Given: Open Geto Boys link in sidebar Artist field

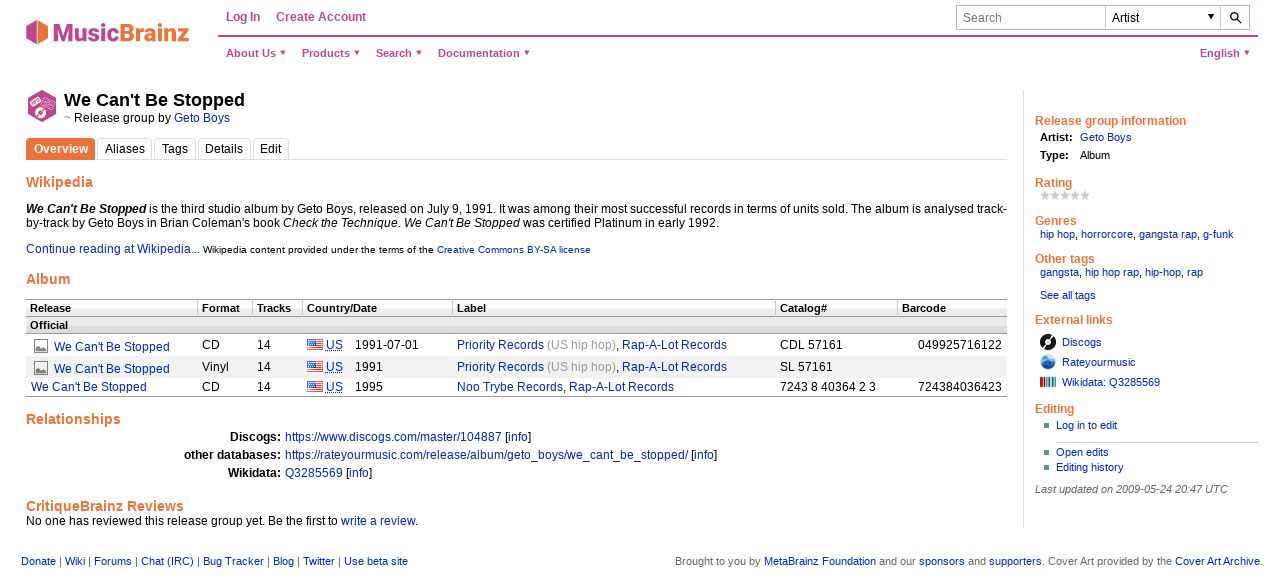Looking at the screenshot, I should point(1105,137).
